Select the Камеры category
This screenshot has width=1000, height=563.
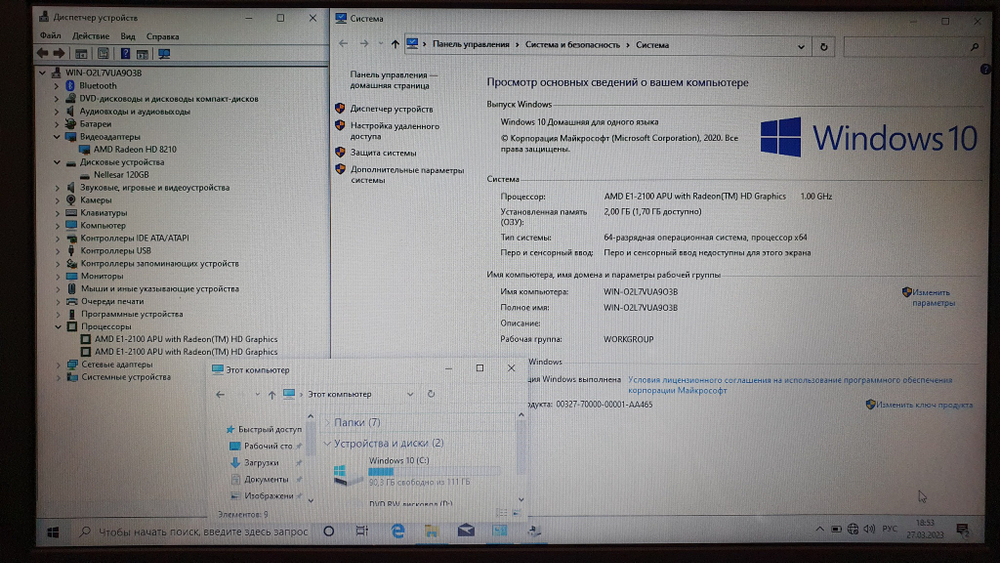96,200
